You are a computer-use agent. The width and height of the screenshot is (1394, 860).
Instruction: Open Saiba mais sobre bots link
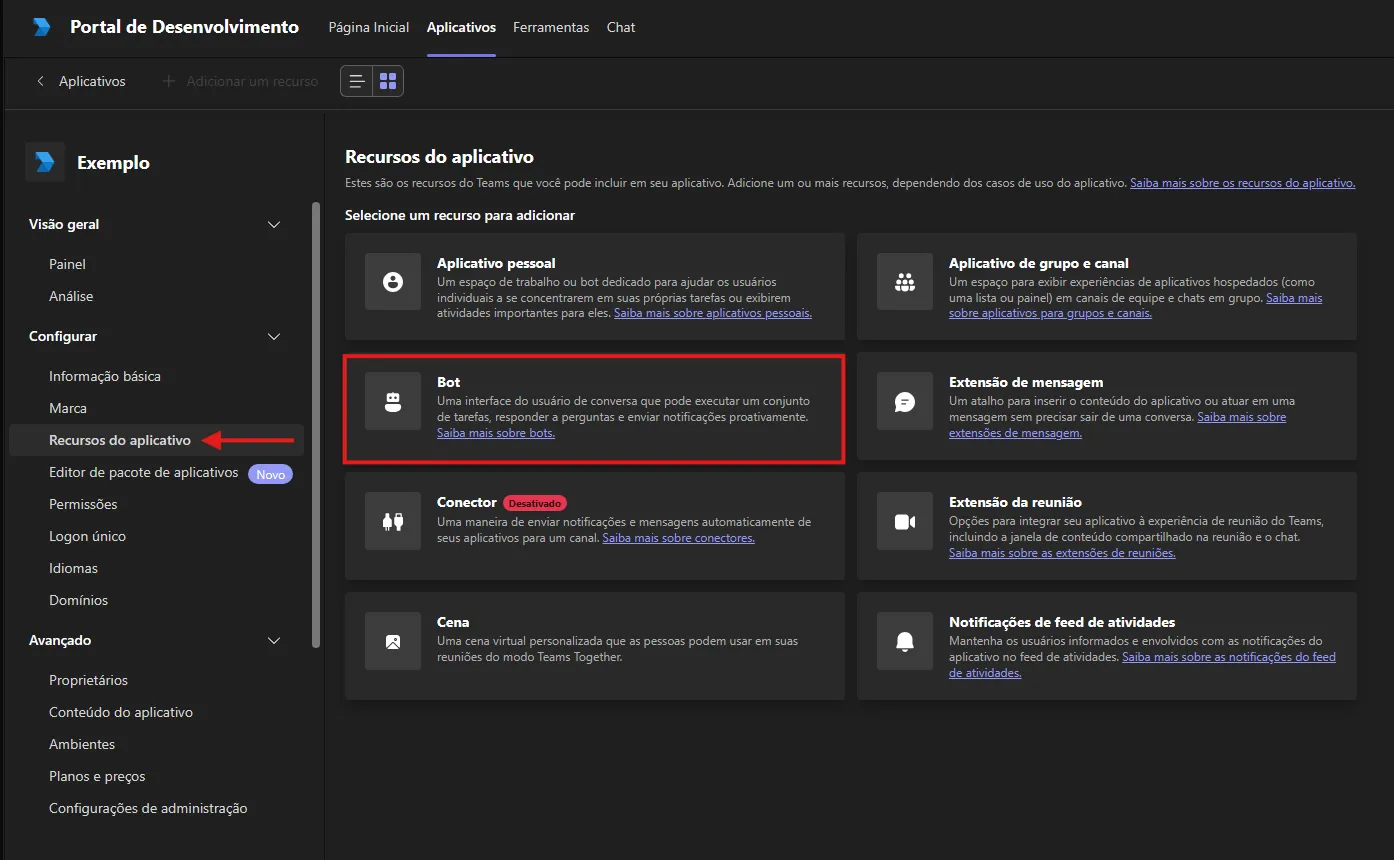pyautogui.click(x=496, y=433)
